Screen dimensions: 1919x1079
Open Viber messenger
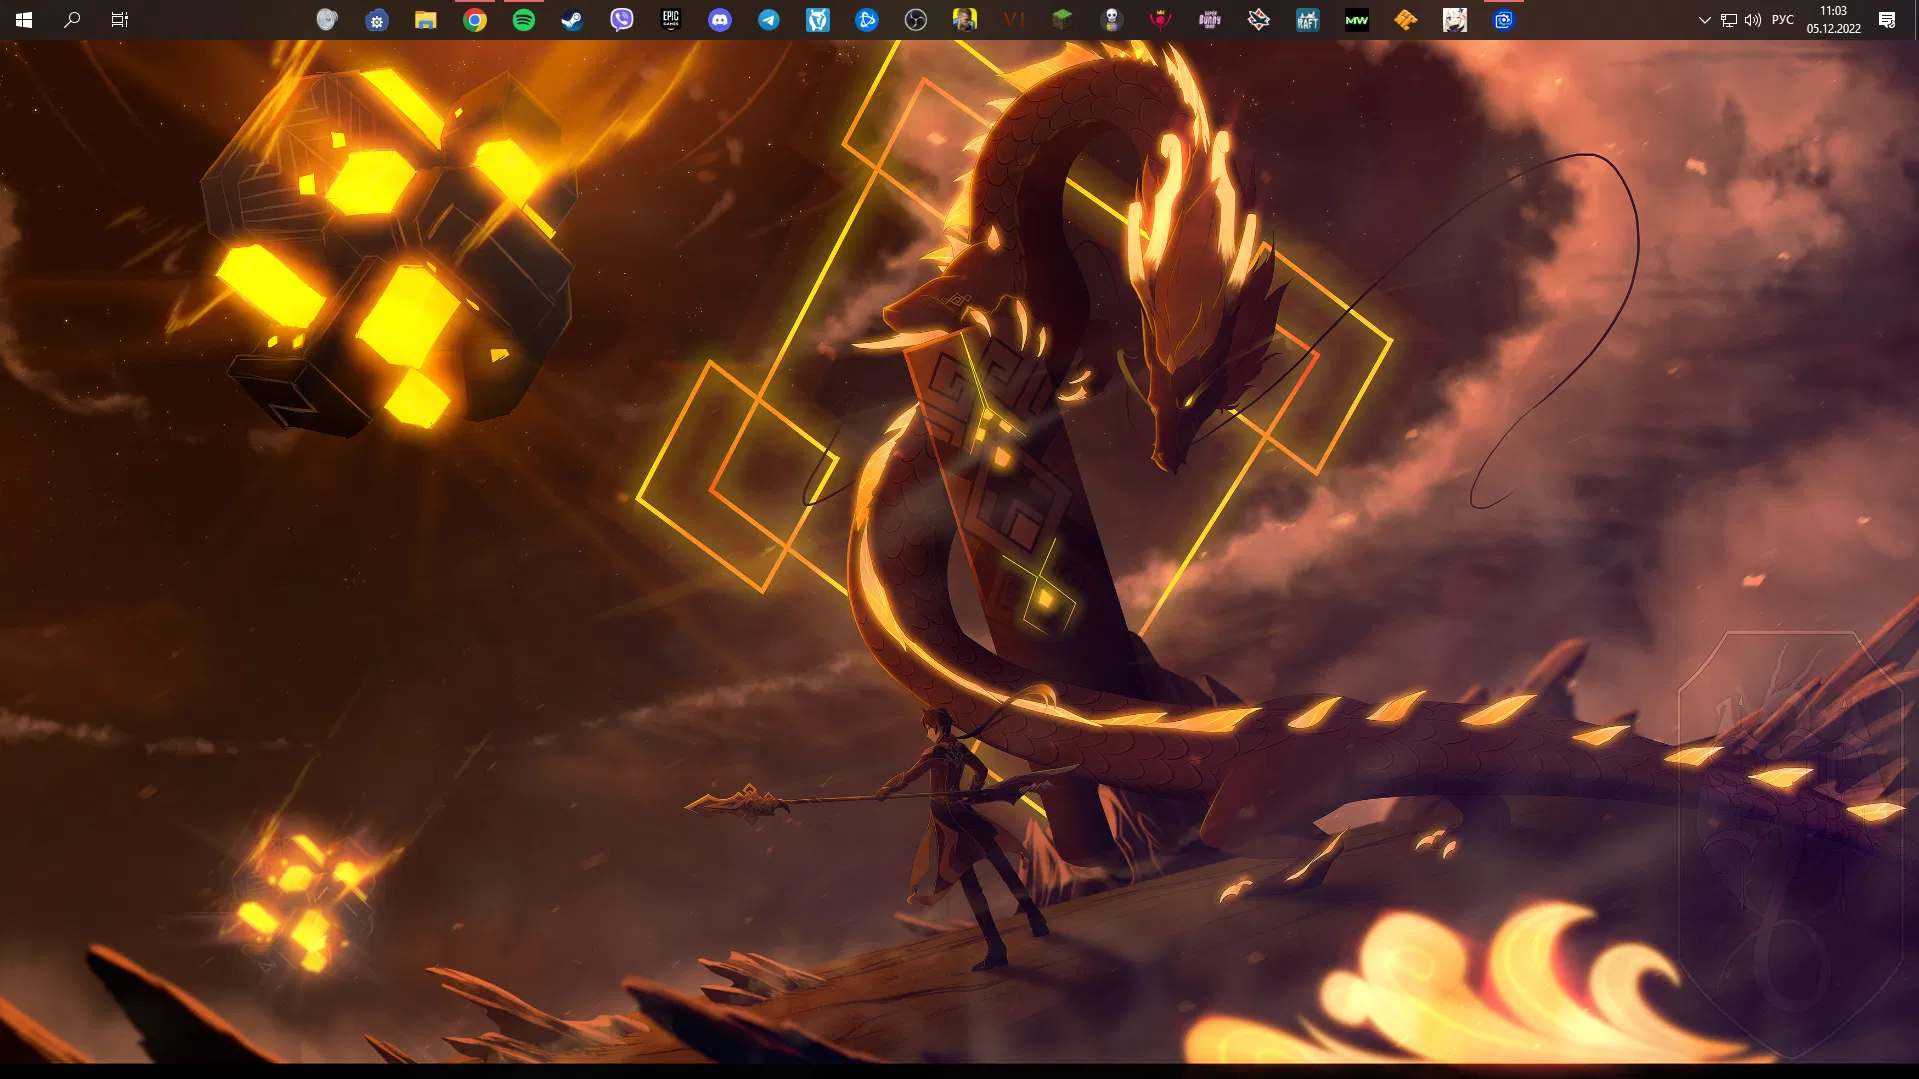tap(622, 20)
